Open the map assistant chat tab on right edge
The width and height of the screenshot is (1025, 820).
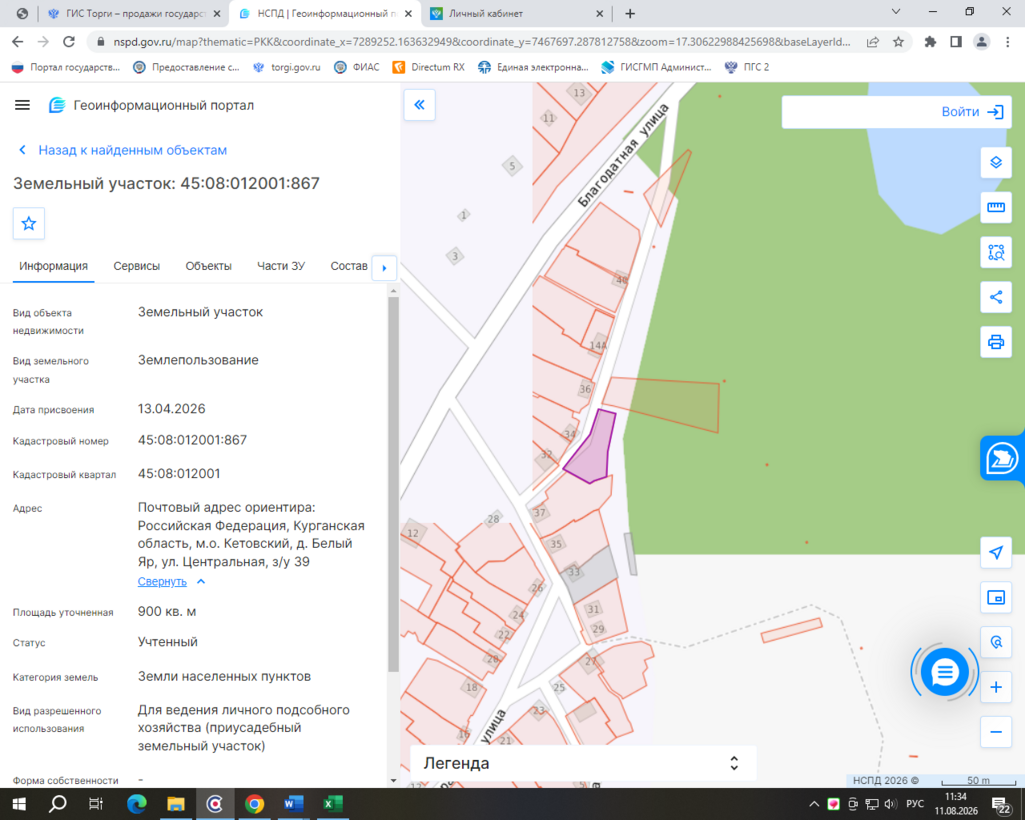coord(1002,458)
